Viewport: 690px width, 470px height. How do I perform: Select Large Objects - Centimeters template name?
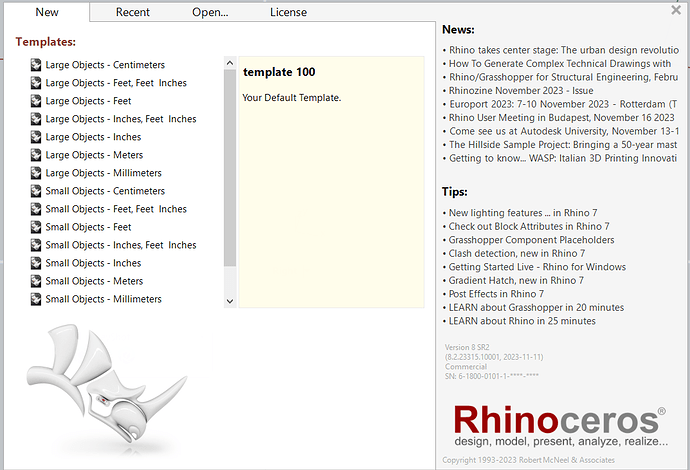(105, 65)
